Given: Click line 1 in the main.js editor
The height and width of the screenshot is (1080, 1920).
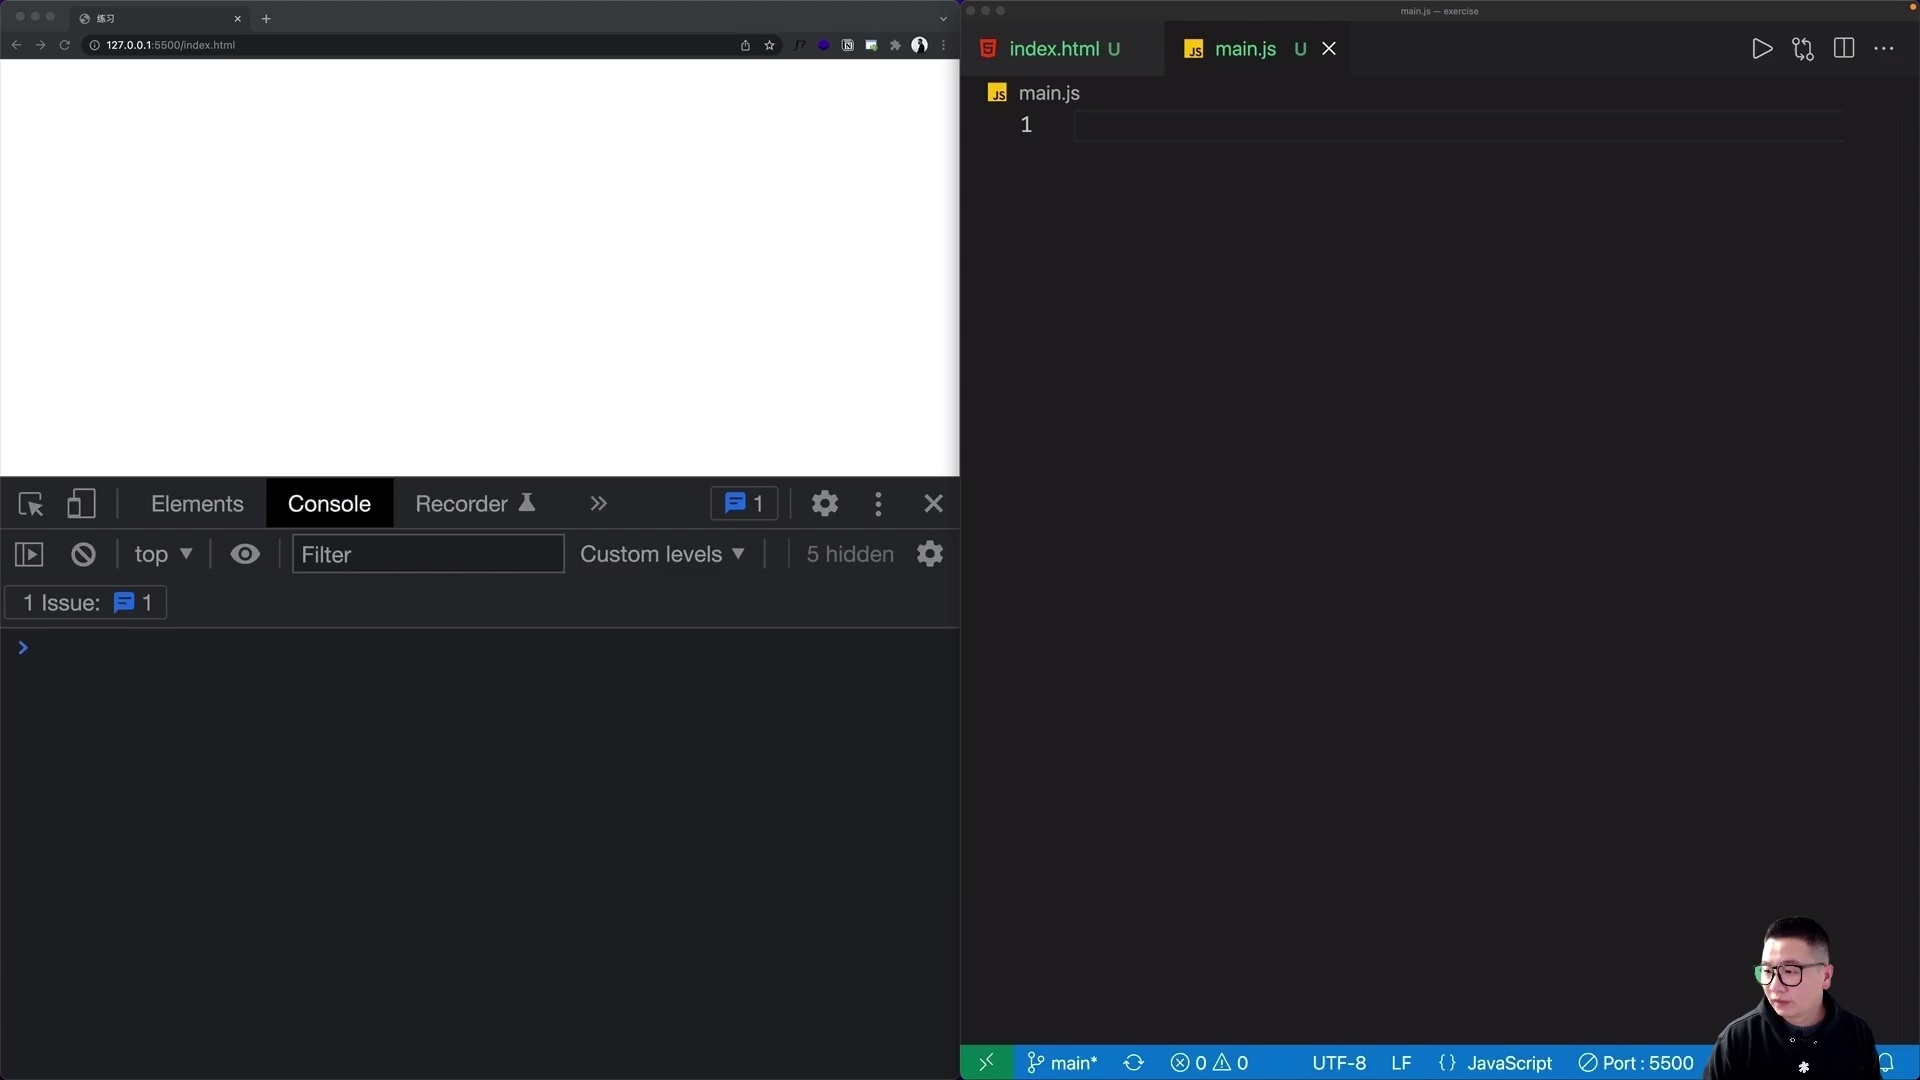Looking at the screenshot, I should tap(1458, 125).
